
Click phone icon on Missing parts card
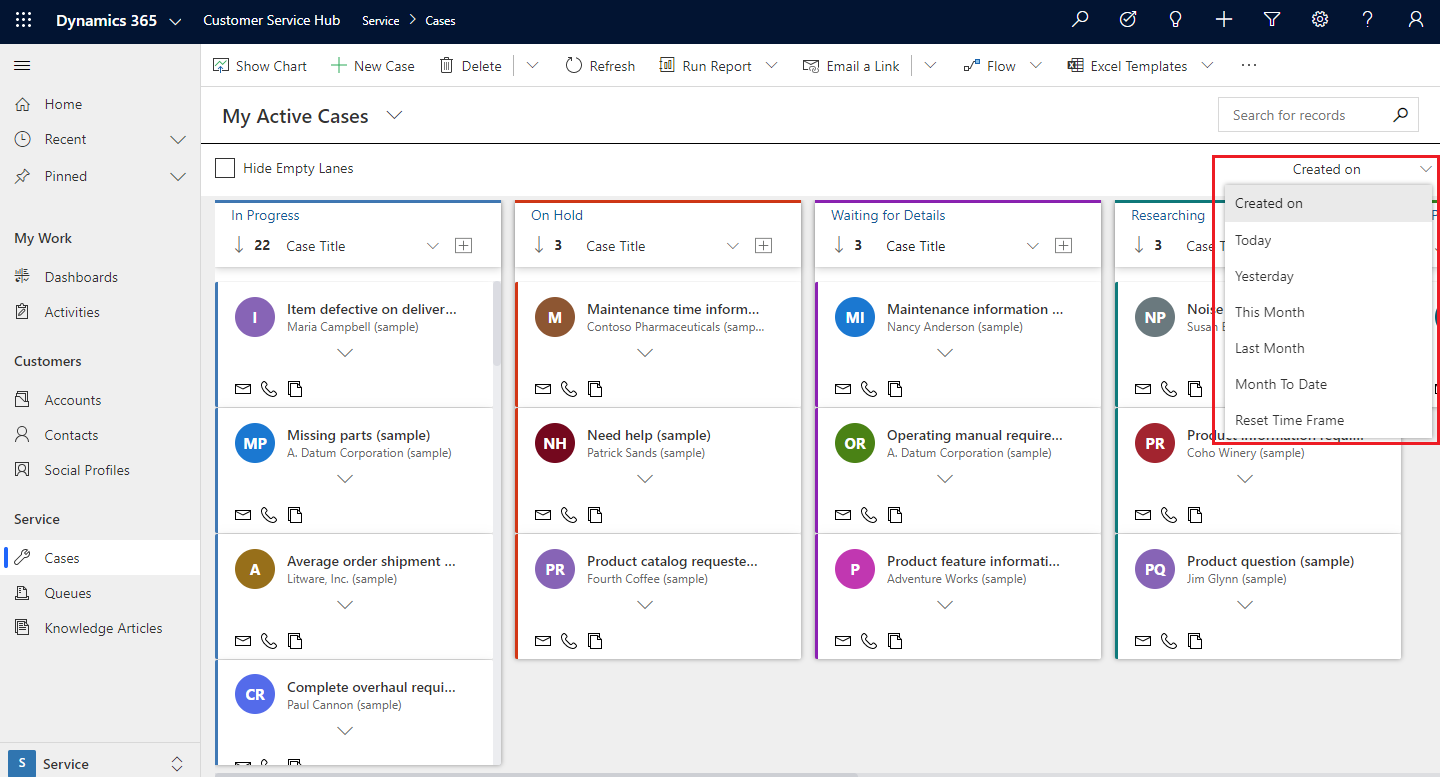(x=268, y=515)
